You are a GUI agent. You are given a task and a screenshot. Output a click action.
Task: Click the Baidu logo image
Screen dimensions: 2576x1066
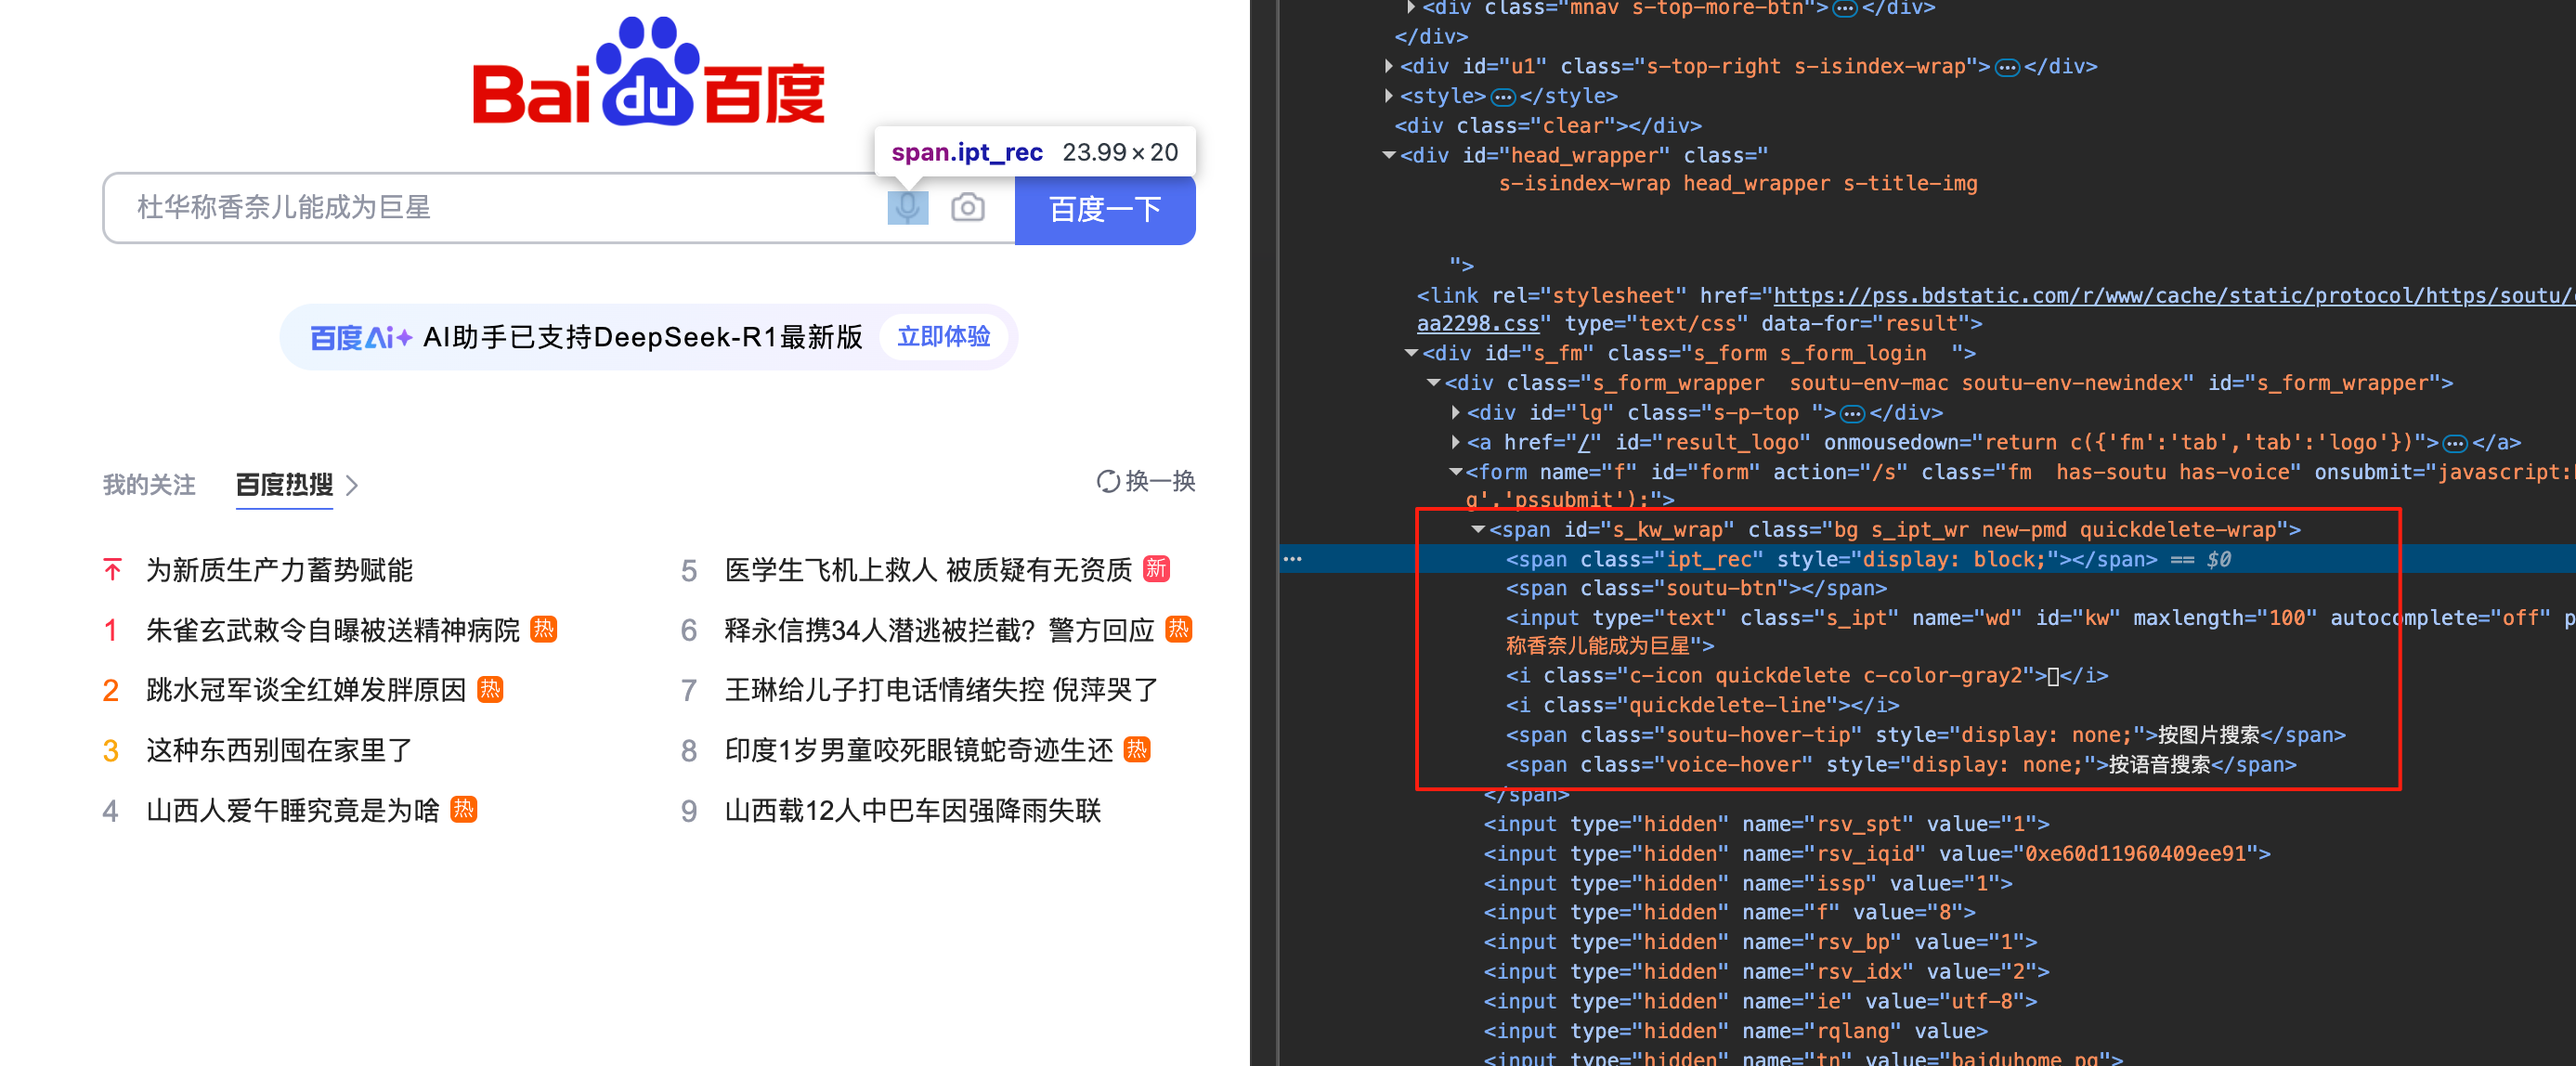[x=649, y=75]
